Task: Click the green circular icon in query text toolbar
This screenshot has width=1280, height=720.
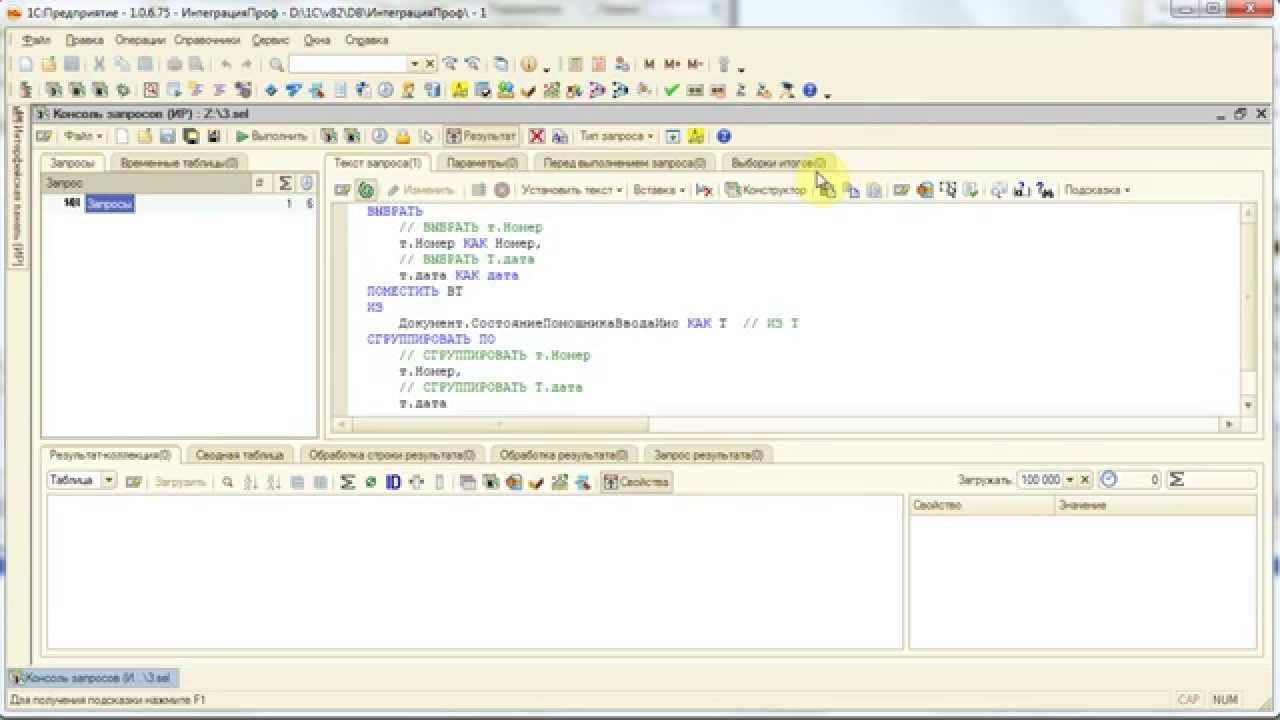Action: point(366,190)
